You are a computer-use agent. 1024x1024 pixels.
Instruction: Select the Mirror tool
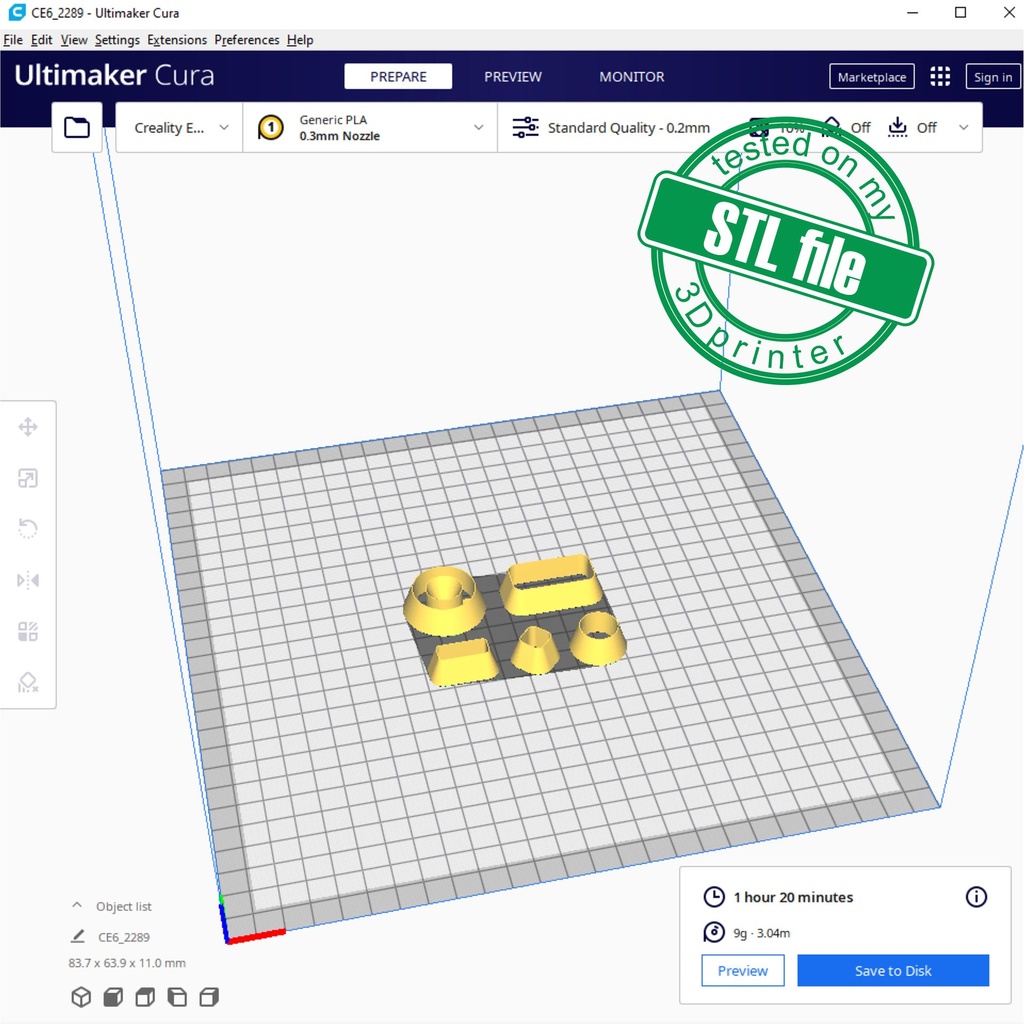point(28,580)
